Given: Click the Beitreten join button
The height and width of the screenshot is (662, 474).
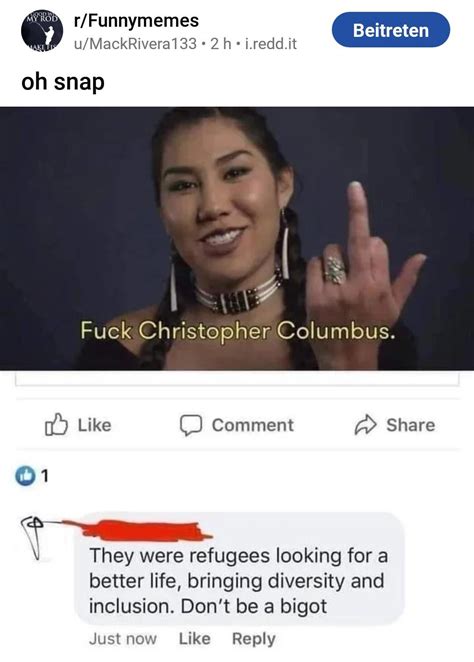Looking at the screenshot, I should click(391, 30).
